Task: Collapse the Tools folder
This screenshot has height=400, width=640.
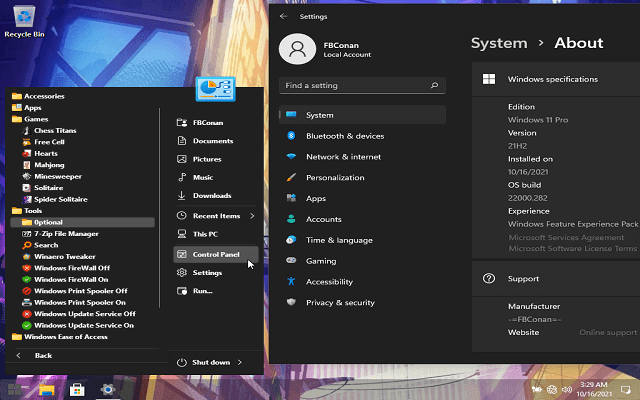Action: 27,211
